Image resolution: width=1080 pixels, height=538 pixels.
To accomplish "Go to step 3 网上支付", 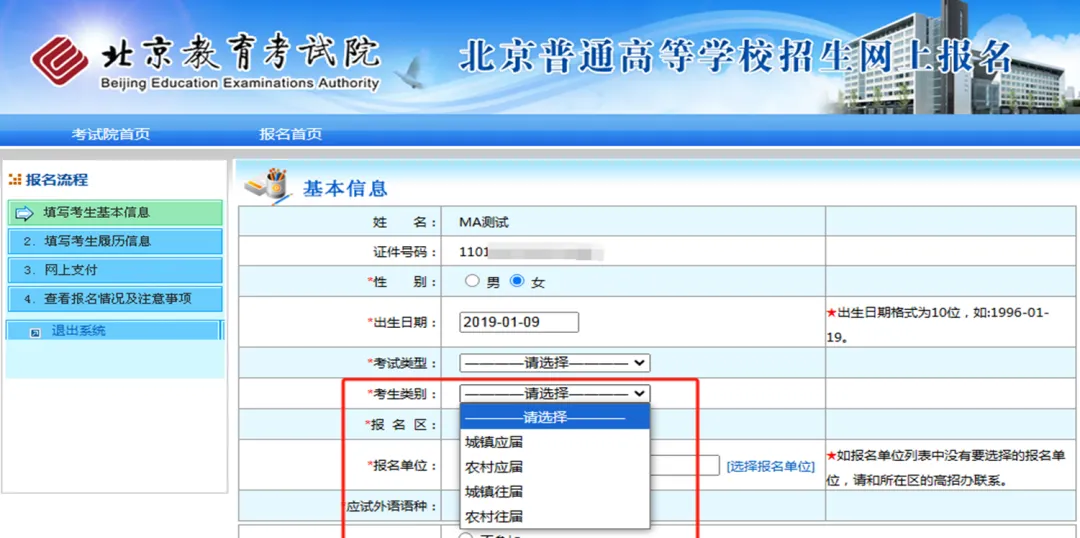I will [x=115, y=271].
